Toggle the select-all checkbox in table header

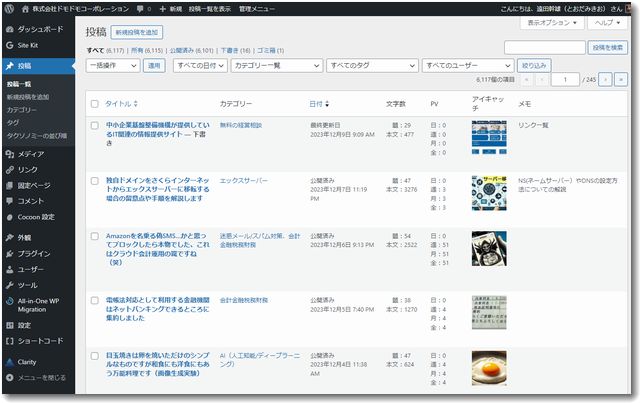(94, 104)
